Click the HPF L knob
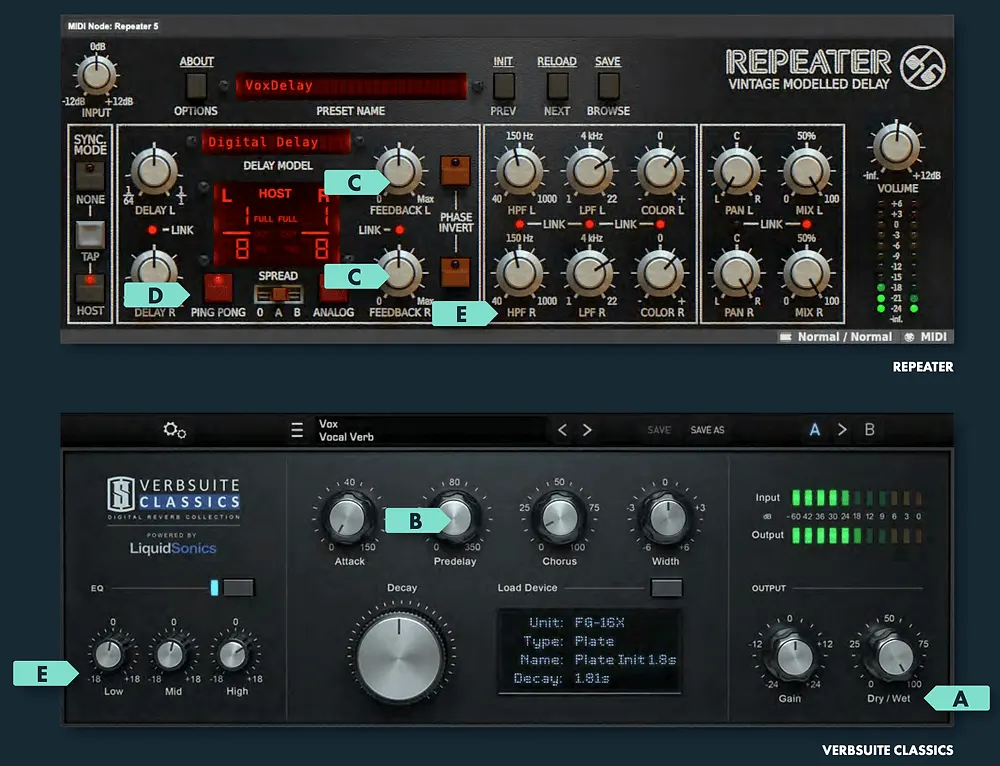Viewport: 1000px width, 766px height. (x=520, y=171)
